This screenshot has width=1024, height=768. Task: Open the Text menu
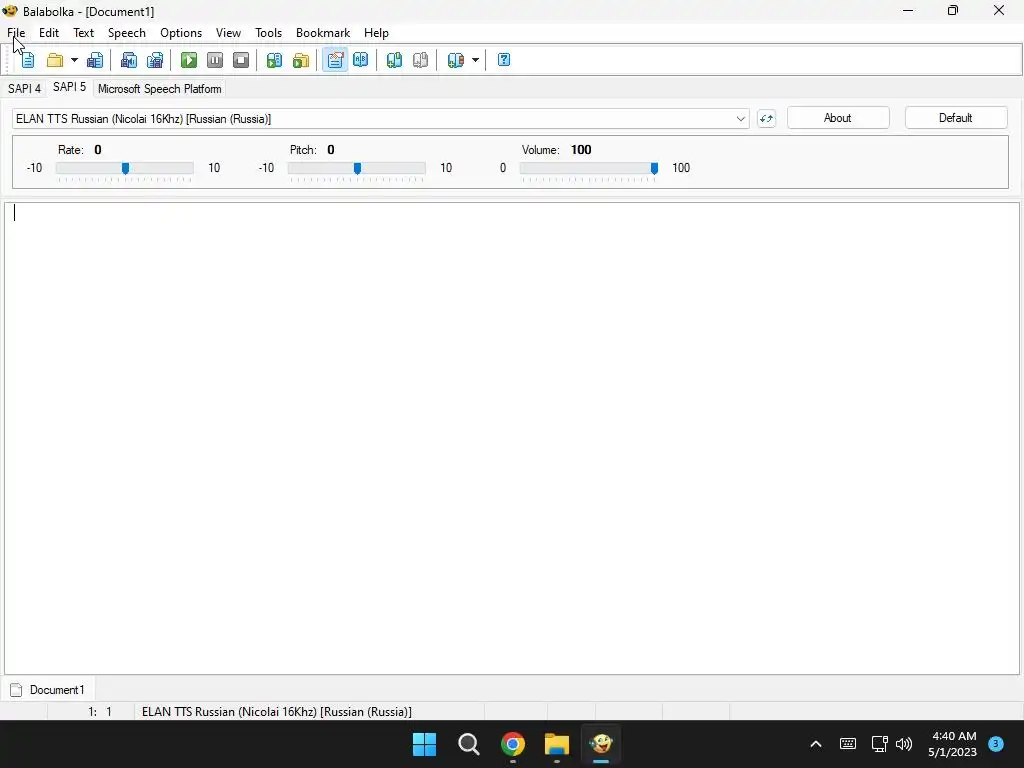click(x=84, y=33)
